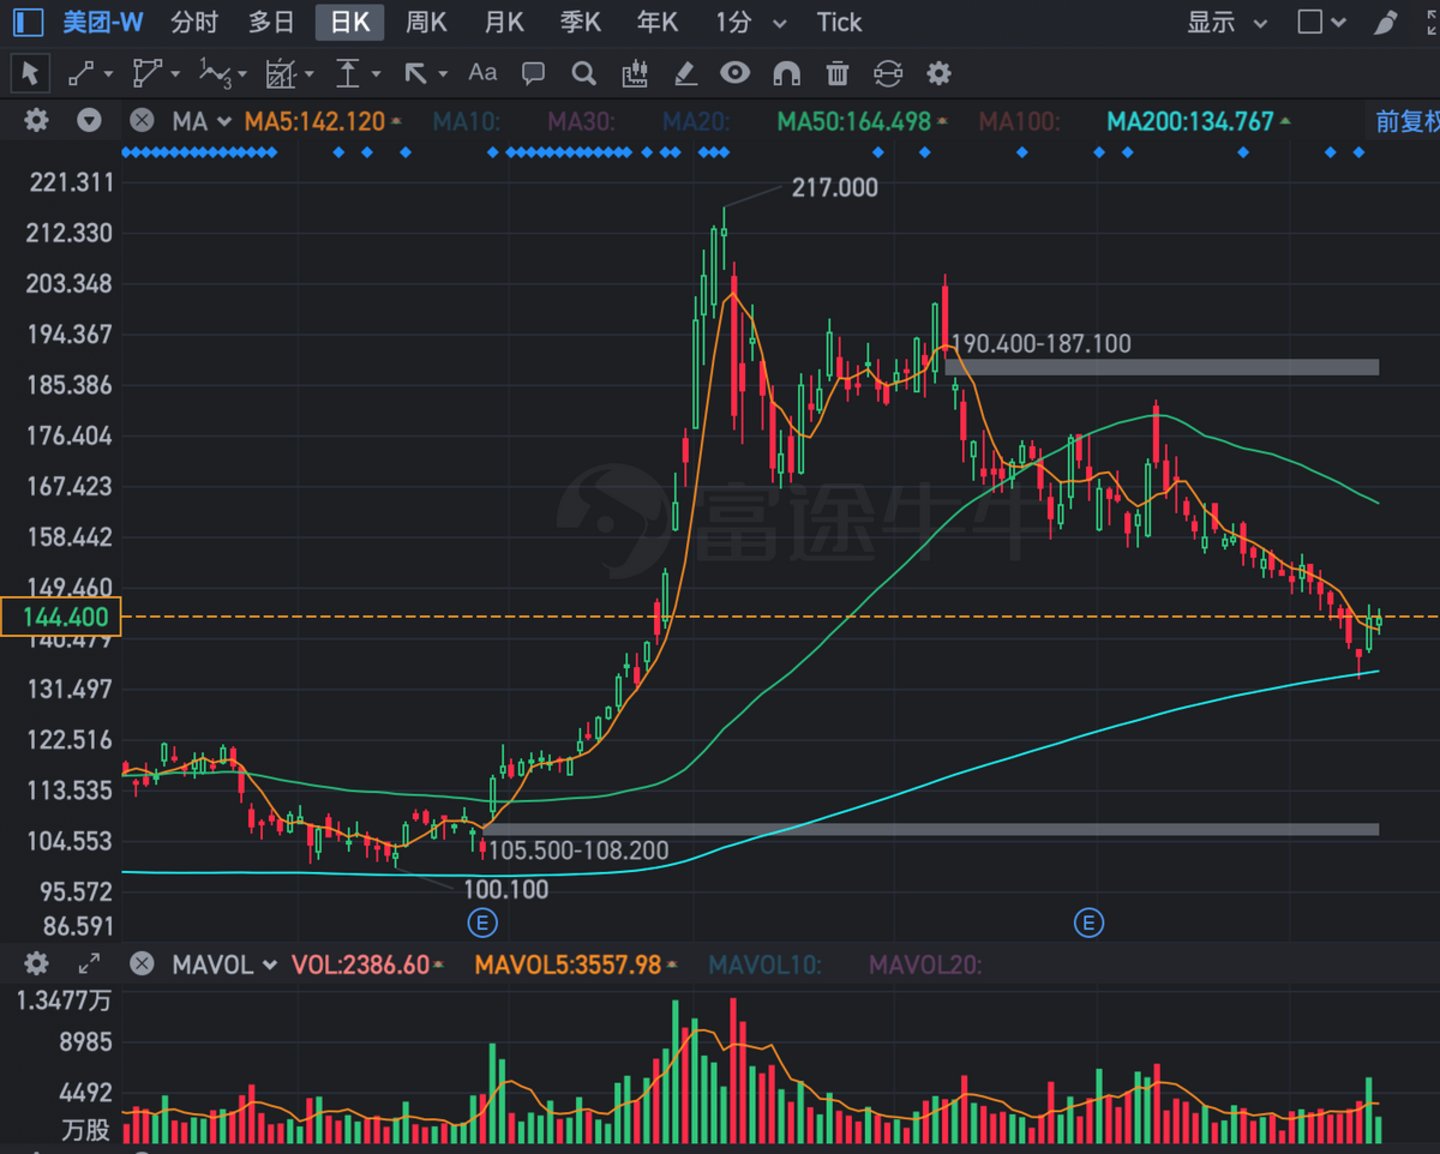Click the magnifier zoom tool
The width and height of the screenshot is (1440, 1154).
coord(583,73)
